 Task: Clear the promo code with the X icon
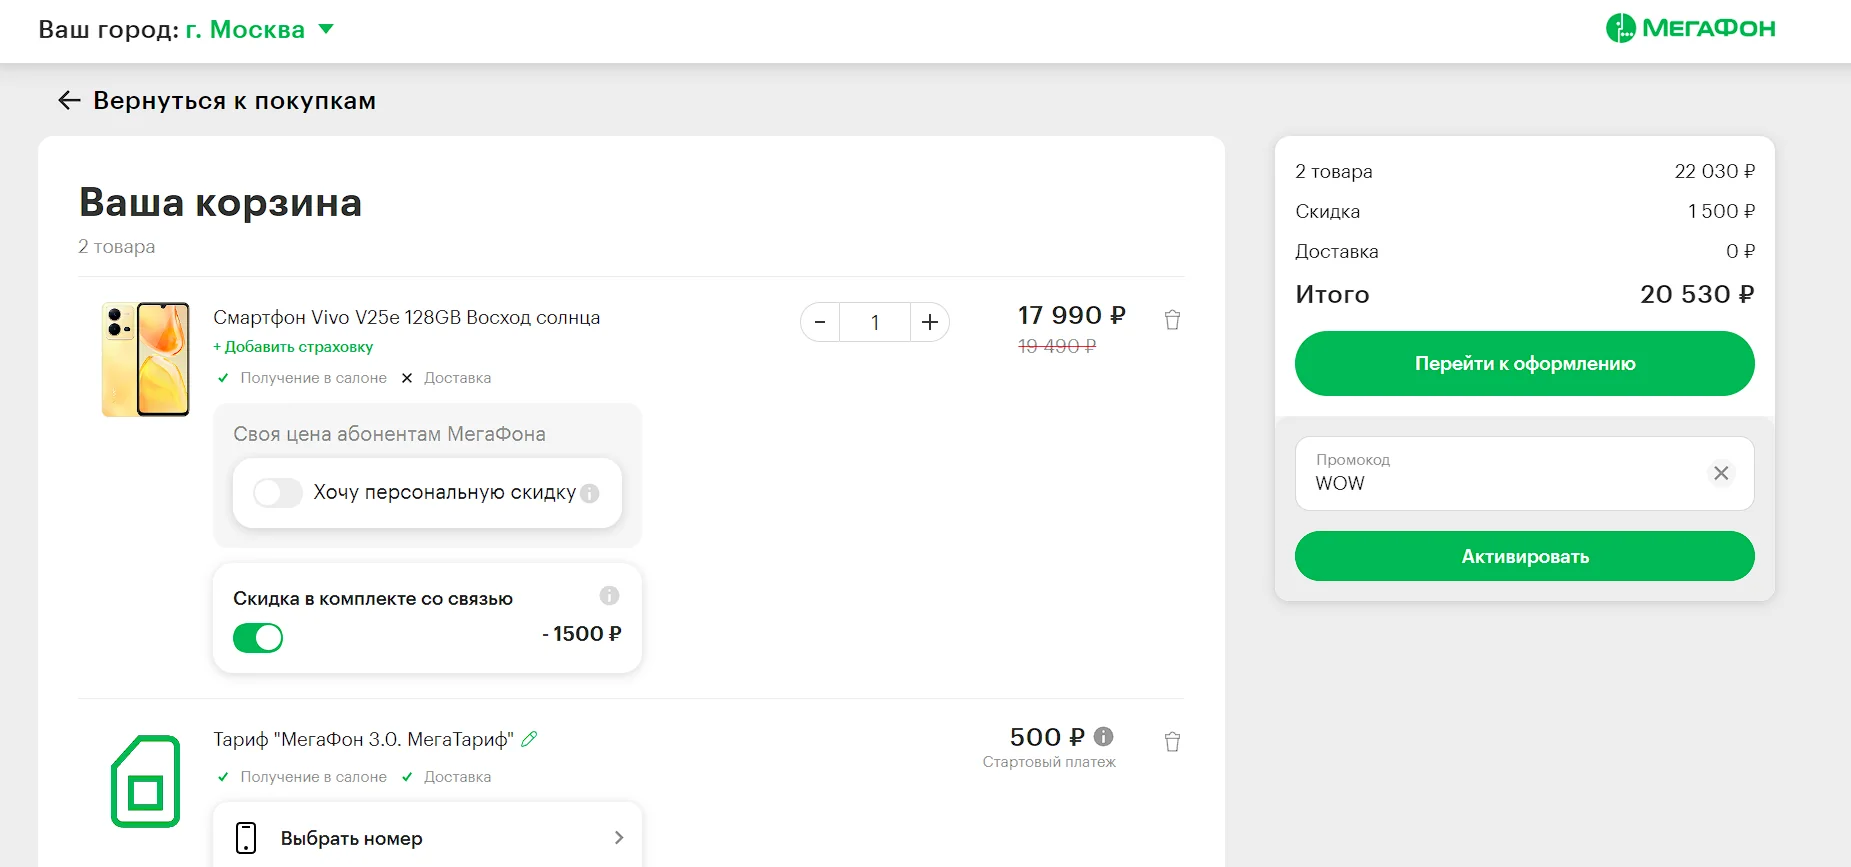1720,473
